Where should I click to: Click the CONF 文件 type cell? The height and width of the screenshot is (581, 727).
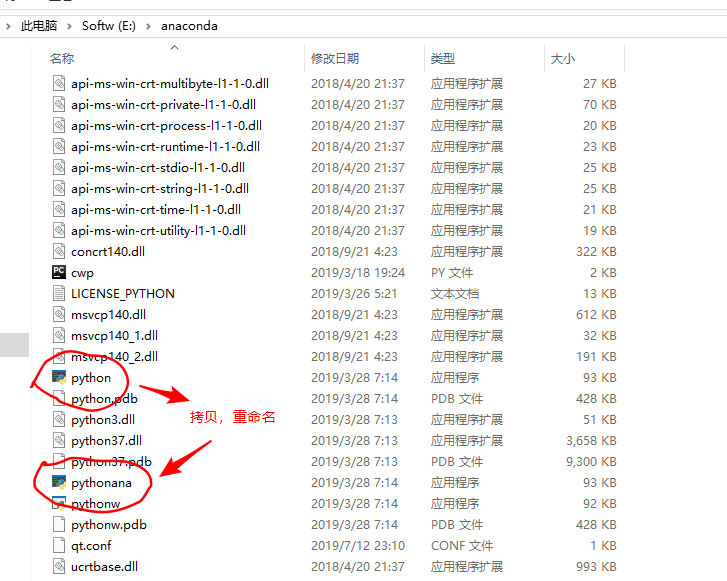[462, 545]
